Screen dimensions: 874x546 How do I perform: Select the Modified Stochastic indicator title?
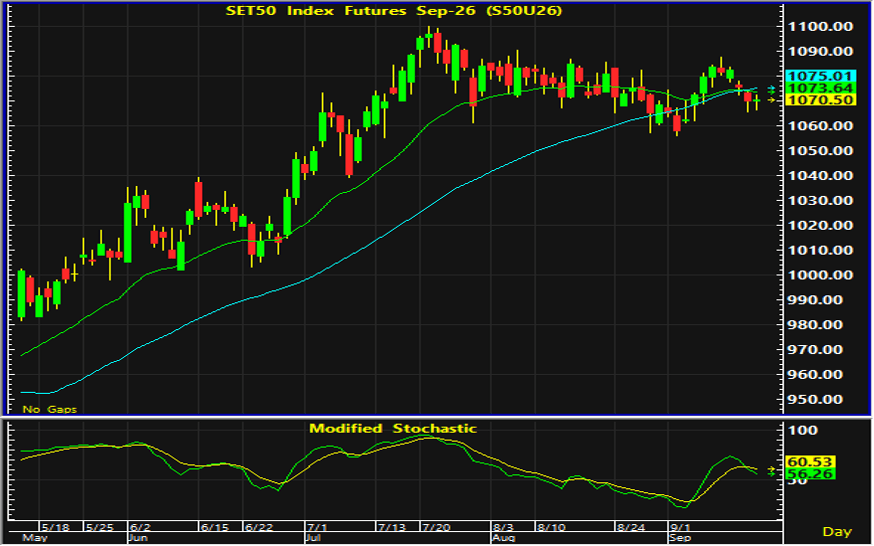tap(393, 428)
